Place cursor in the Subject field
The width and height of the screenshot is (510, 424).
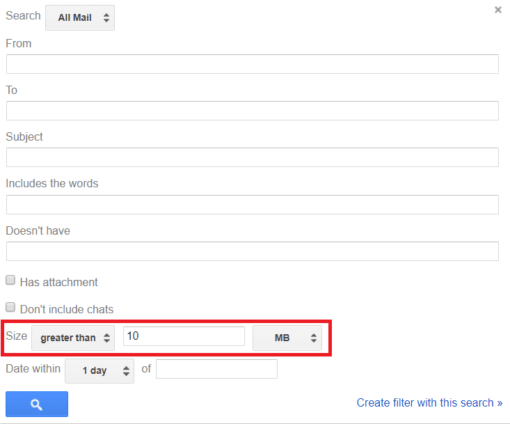(x=252, y=157)
